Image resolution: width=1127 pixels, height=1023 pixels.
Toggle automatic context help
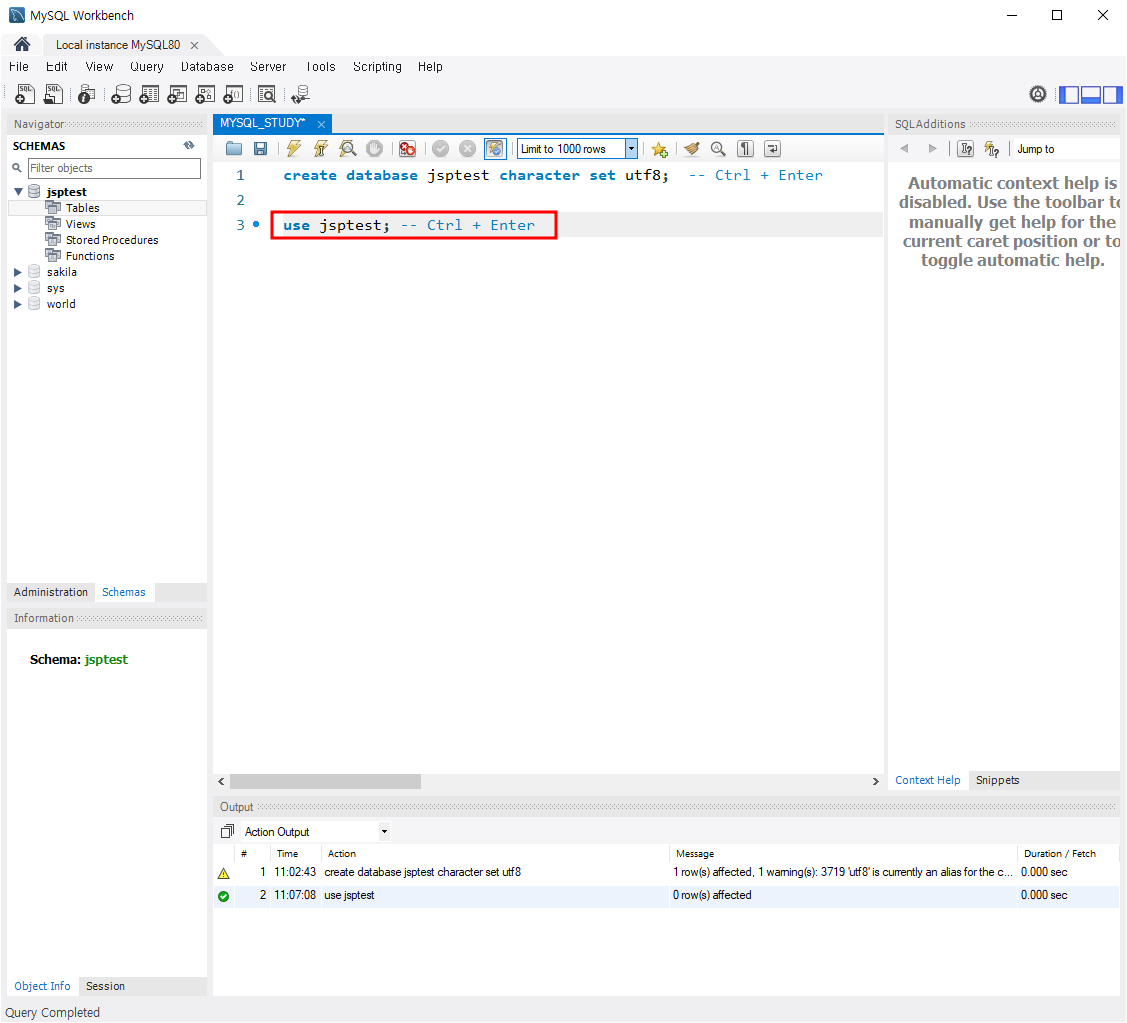point(992,149)
